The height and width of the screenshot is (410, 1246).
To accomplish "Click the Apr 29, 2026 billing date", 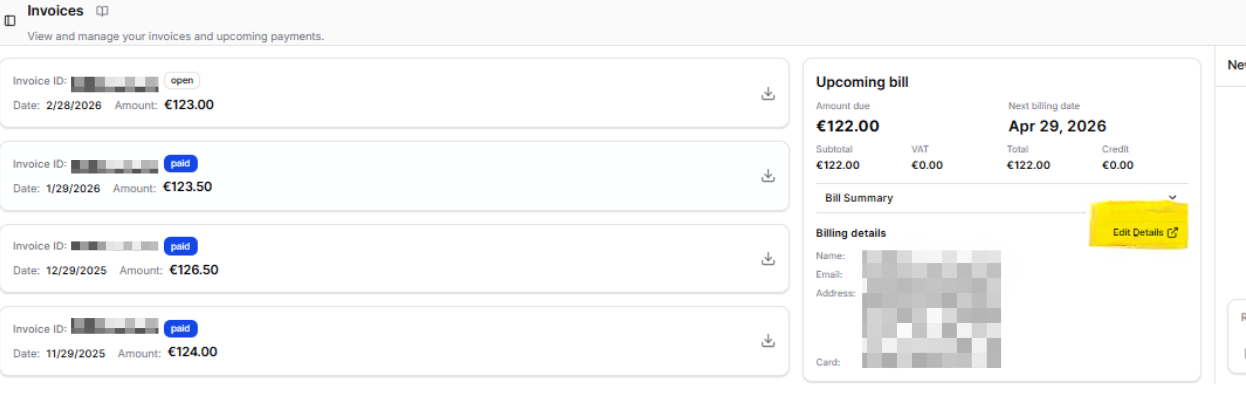I will [x=1057, y=126].
